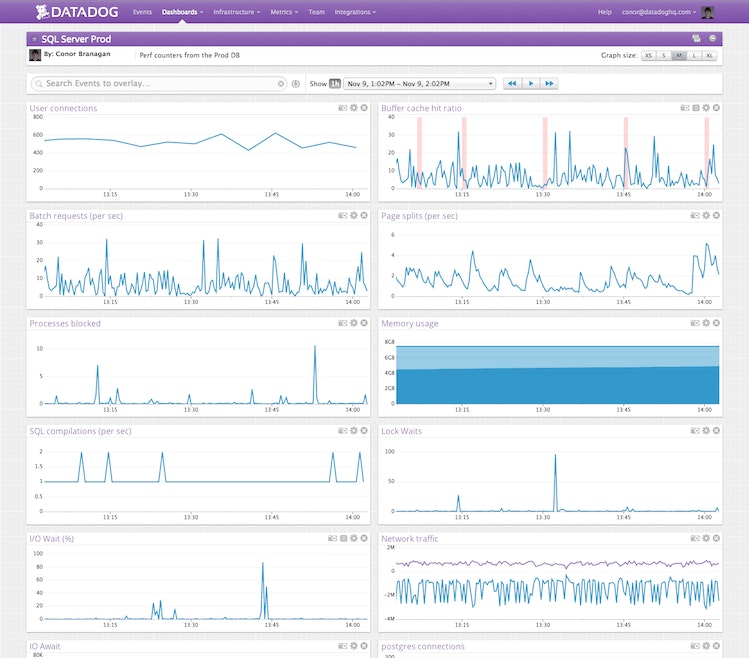Click the list icon on I/O Wait graph

343,539
